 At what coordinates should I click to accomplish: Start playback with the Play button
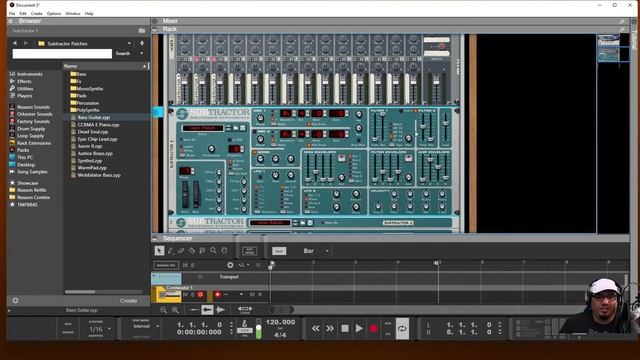coord(359,328)
